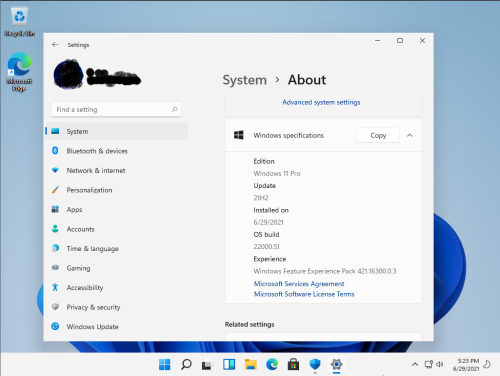Open Accounts settings
500x376 pixels.
[116, 229]
